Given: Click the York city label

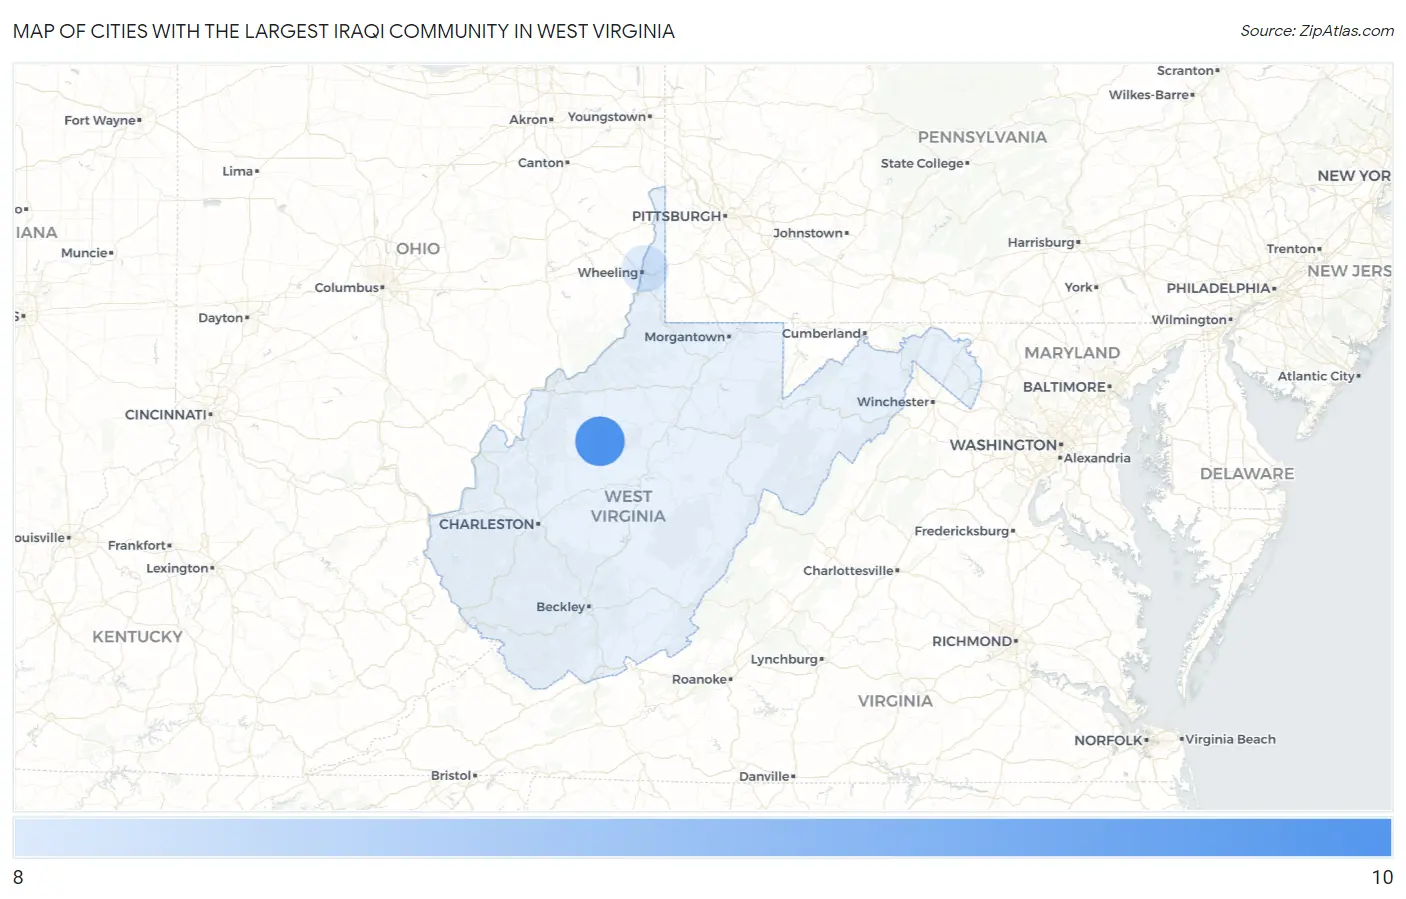Looking at the screenshot, I should pyautogui.click(x=1079, y=288).
